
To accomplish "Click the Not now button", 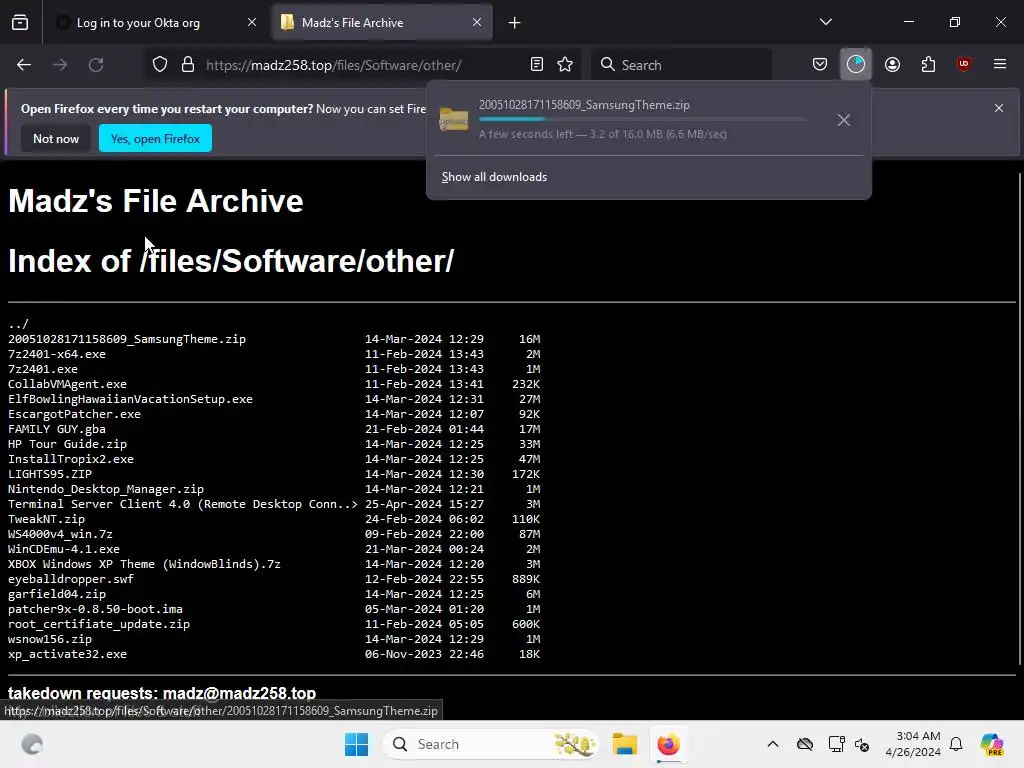I will pyautogui.click(x=56, y=138).
